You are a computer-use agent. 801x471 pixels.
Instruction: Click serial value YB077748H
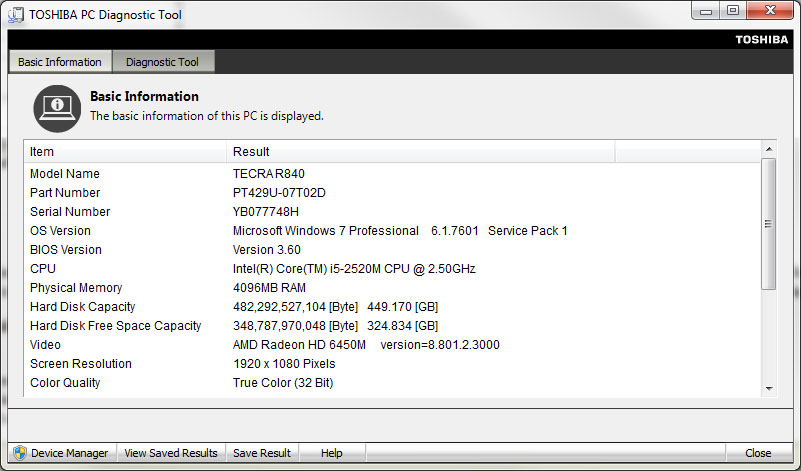[266, 211]
